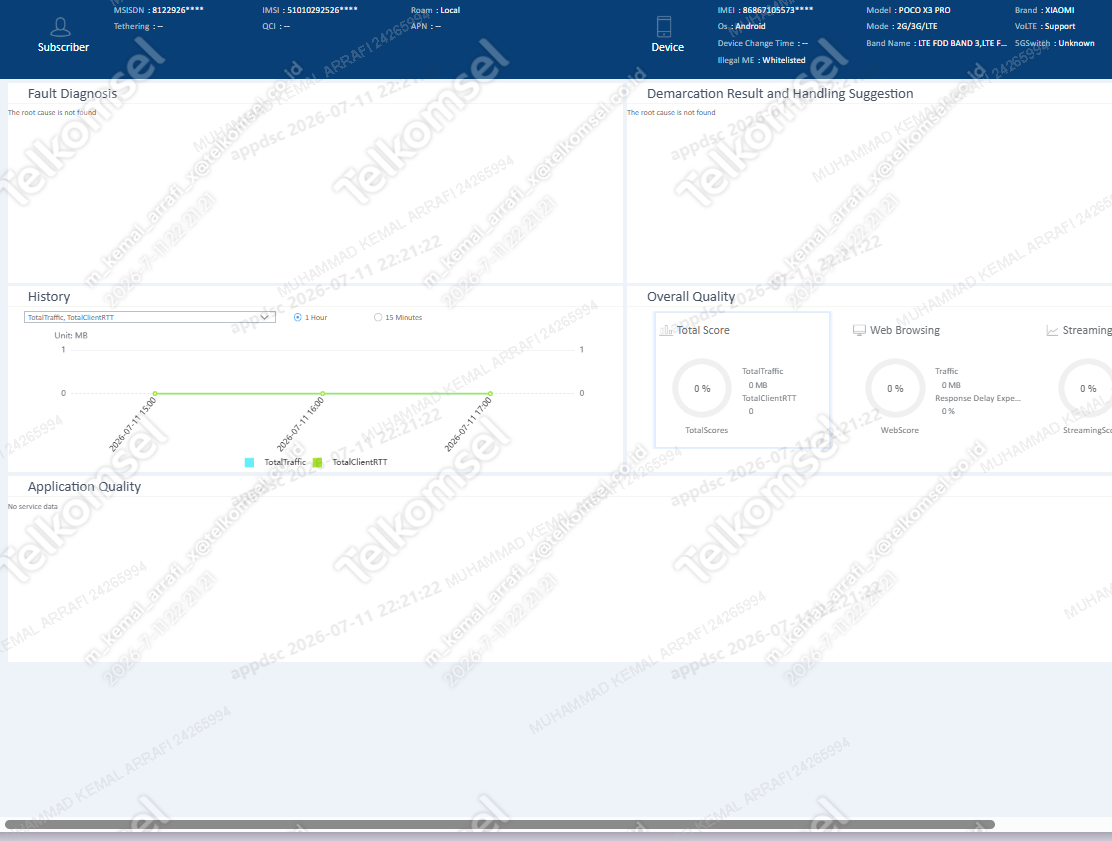This screenshot has width=1112, height=841.
Task: Click the Subscriber label
Action: pos(63,48)
